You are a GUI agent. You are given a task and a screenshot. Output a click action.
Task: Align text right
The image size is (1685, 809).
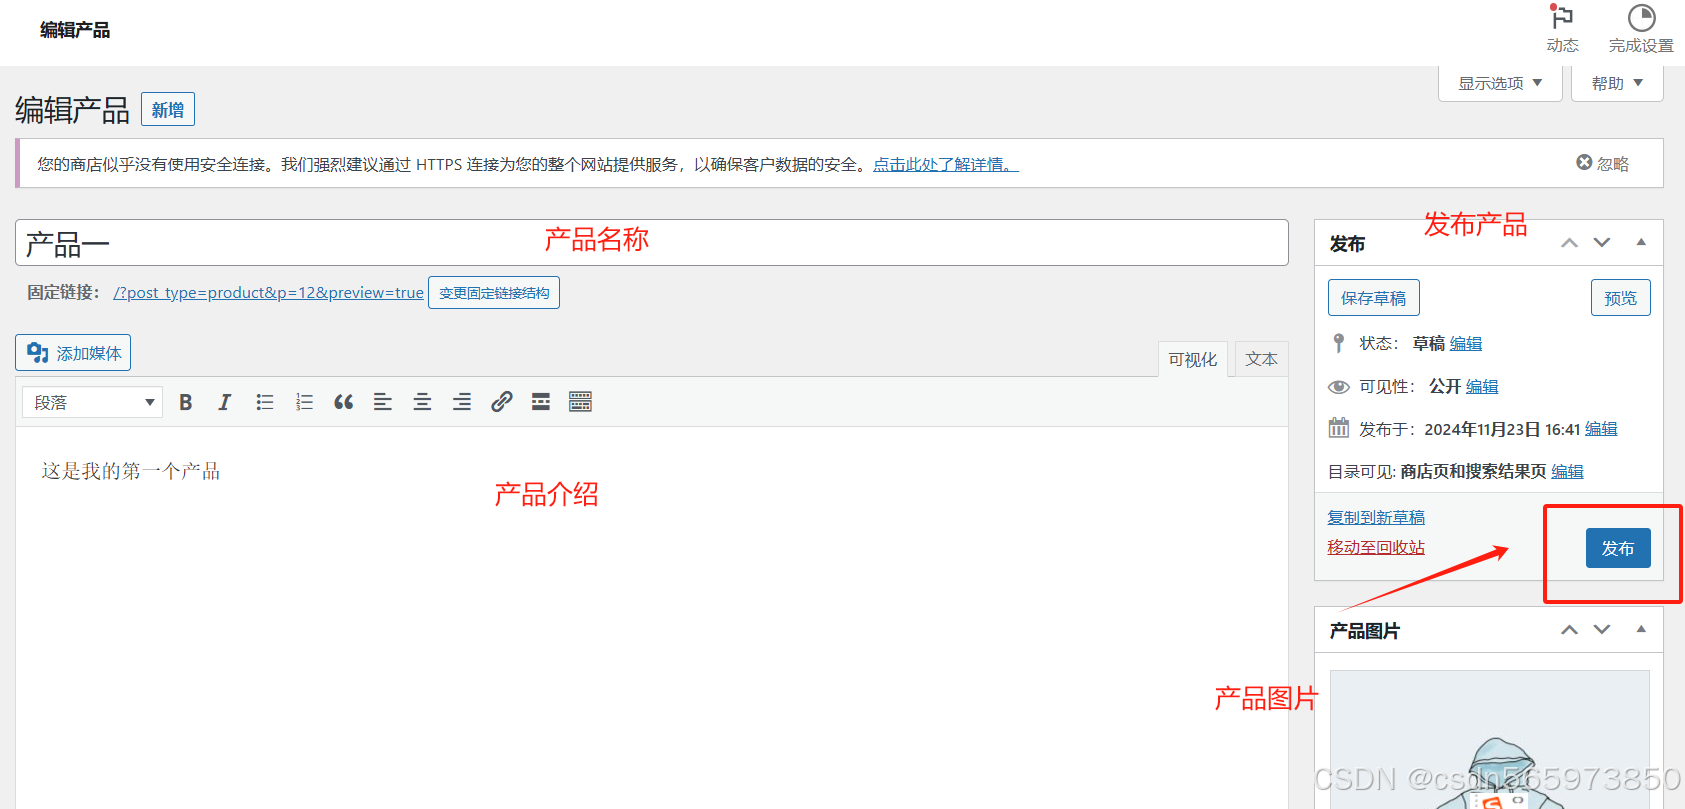tap(462, 402)
